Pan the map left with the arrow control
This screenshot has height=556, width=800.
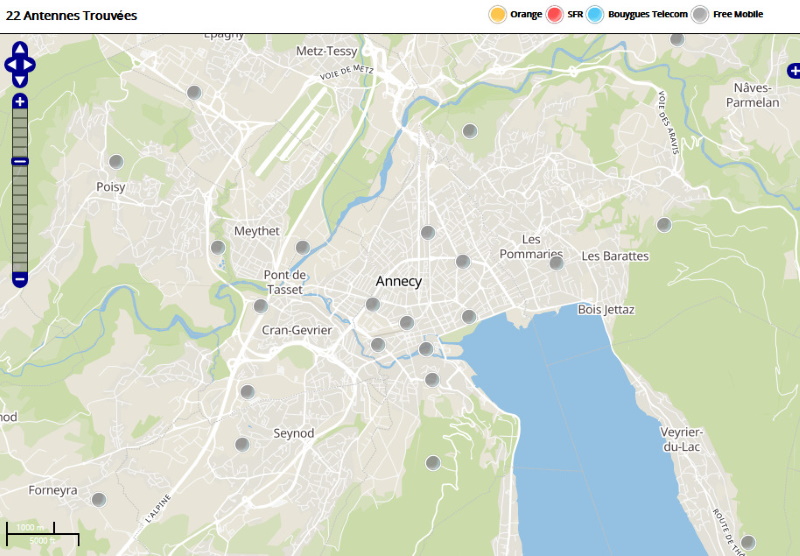10,65
